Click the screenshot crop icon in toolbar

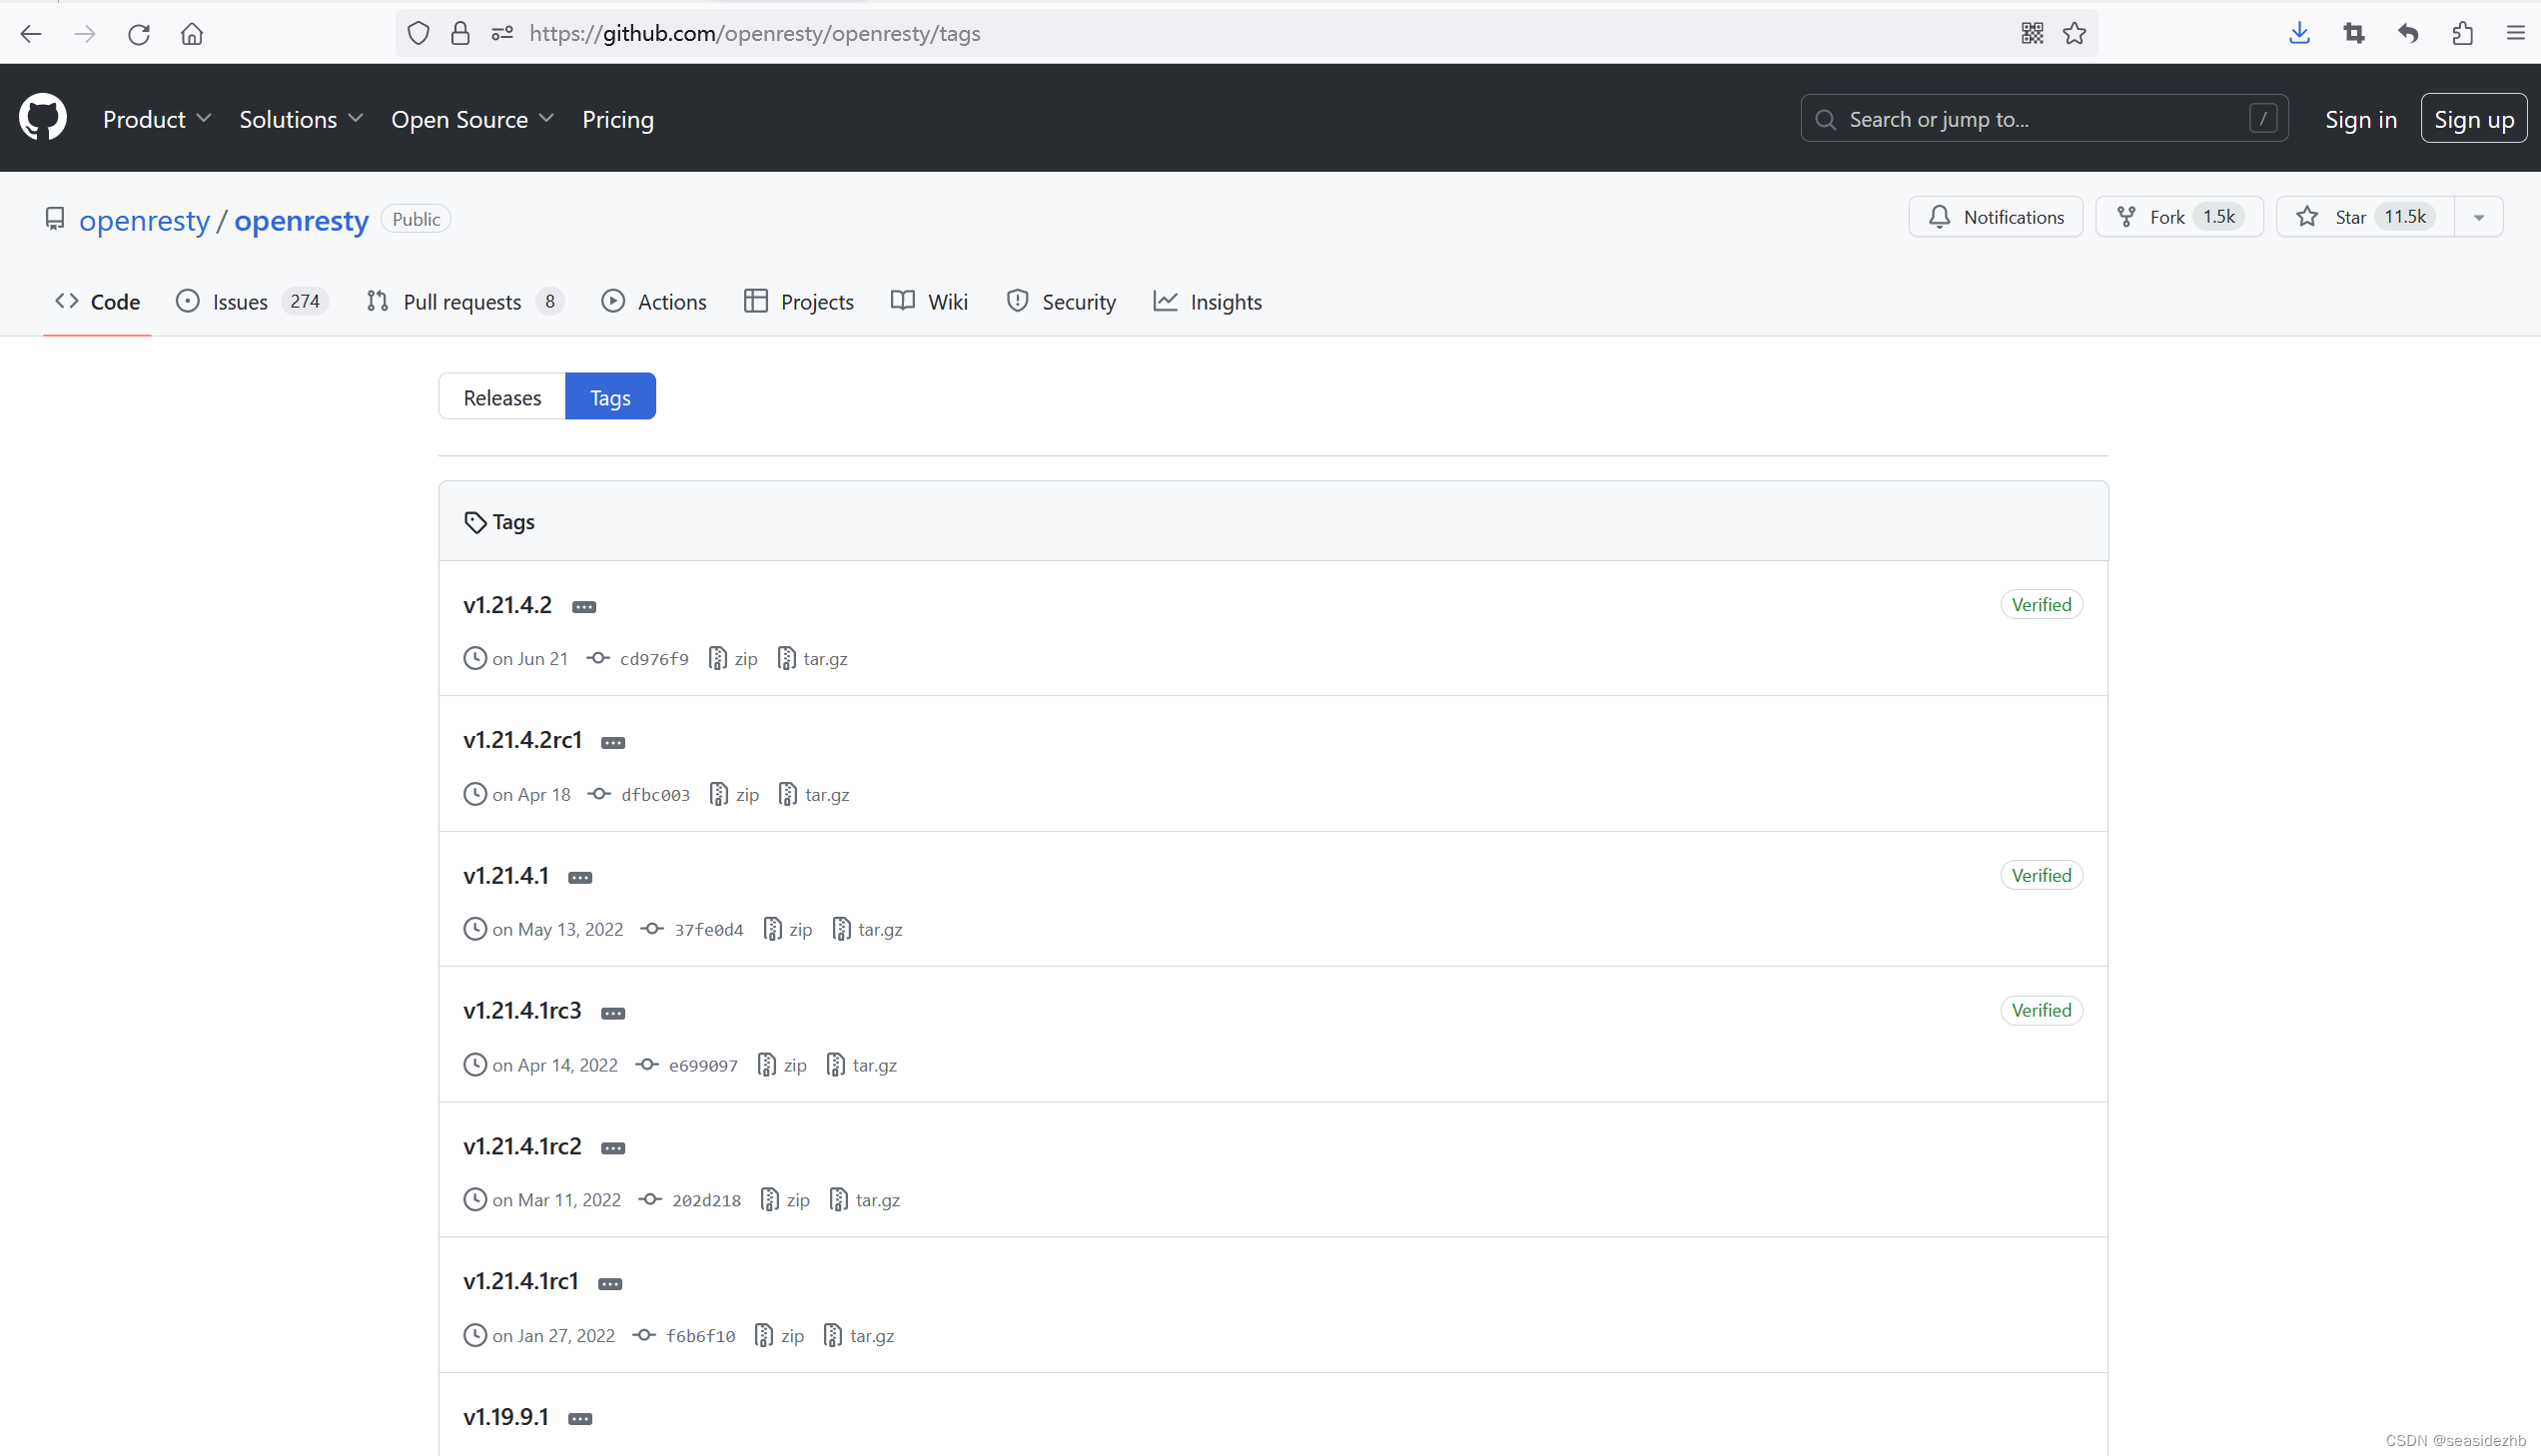pyautogui.click(x=2354, y=33)
